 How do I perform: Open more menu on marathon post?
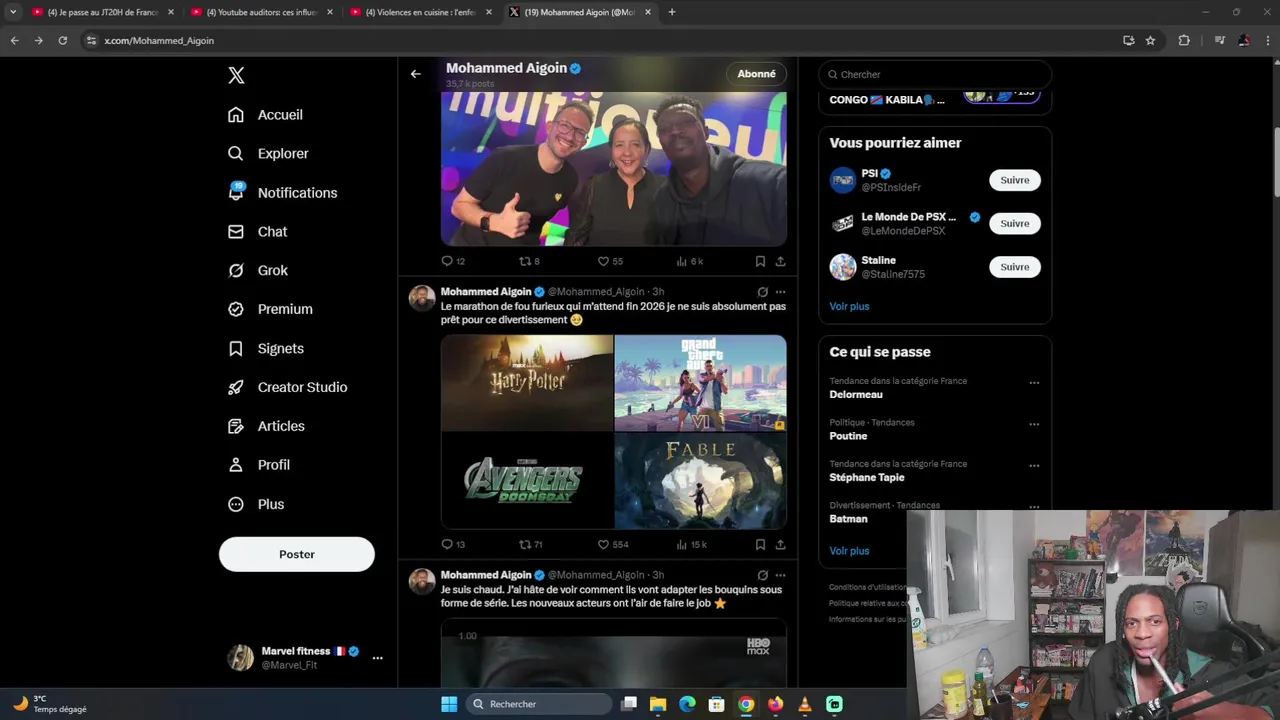(780, 293)
